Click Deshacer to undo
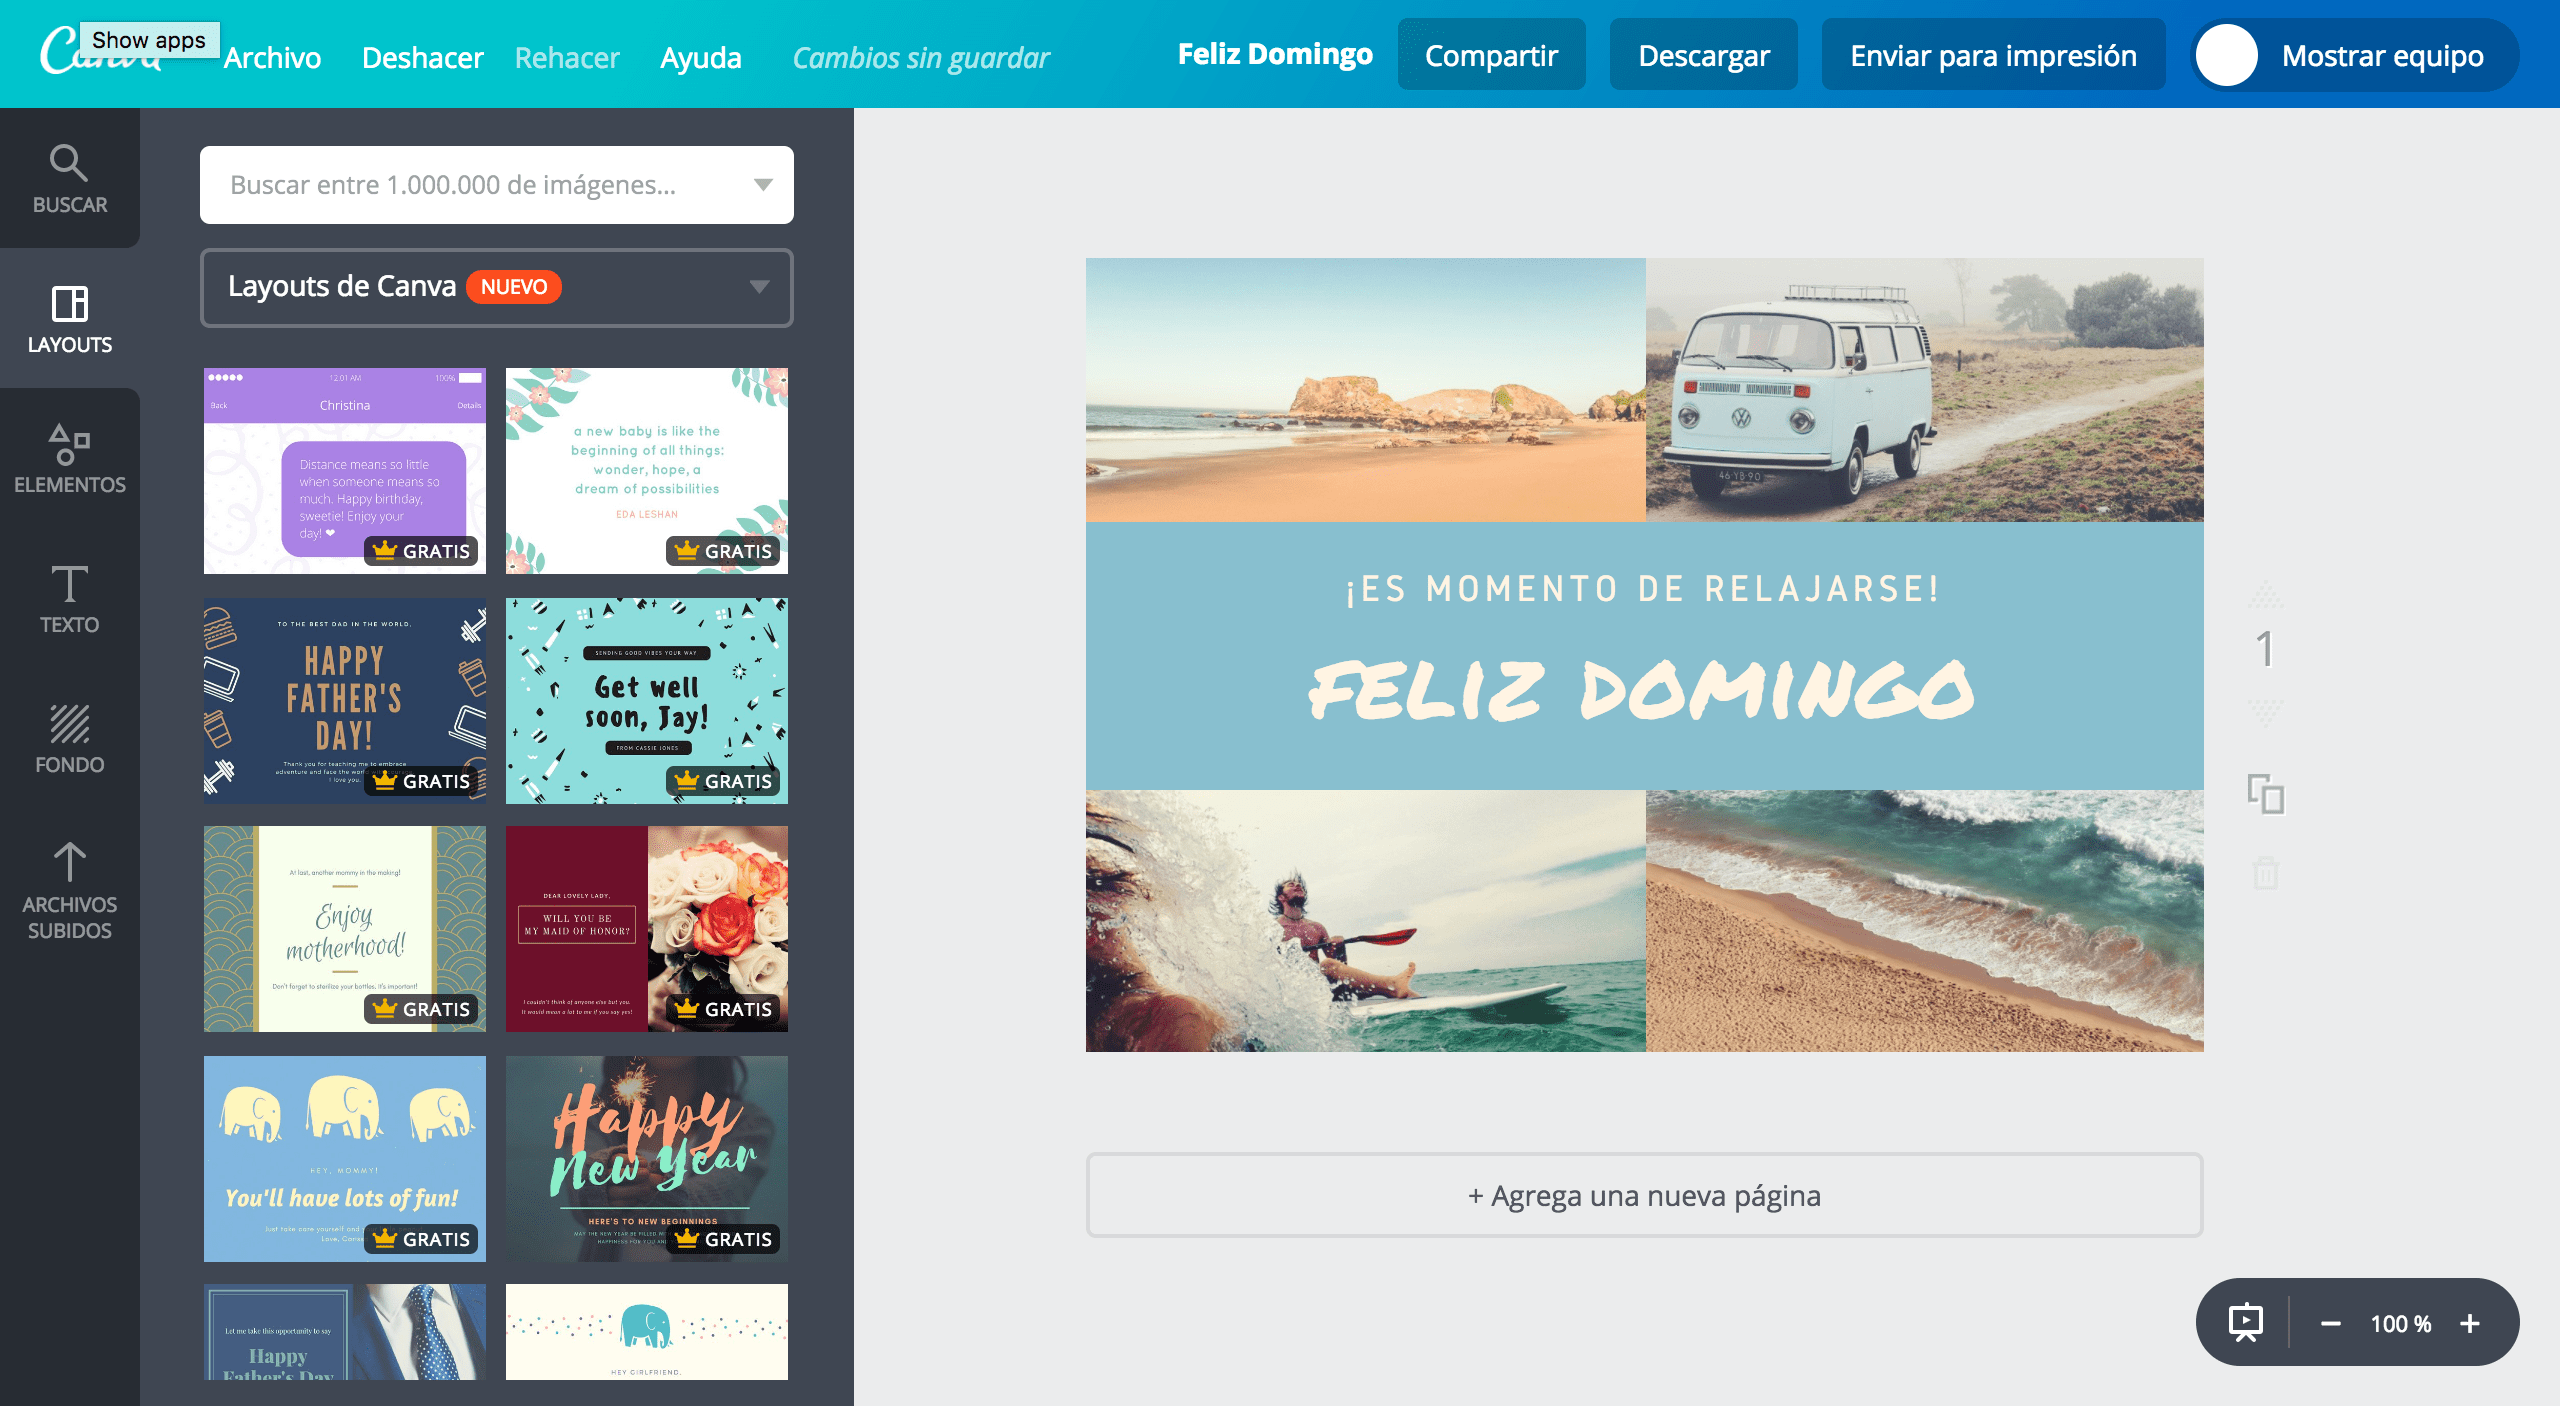This screenshot has width=2560, height=1406. (x=423, y=58)
